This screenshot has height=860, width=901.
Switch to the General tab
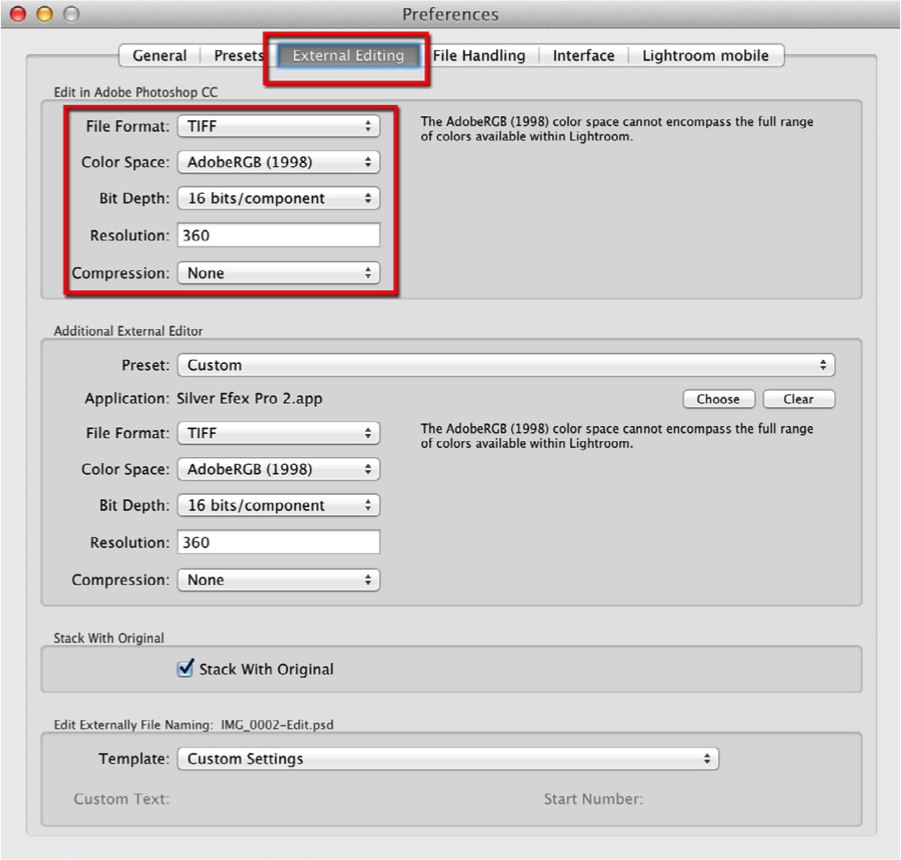159,56
